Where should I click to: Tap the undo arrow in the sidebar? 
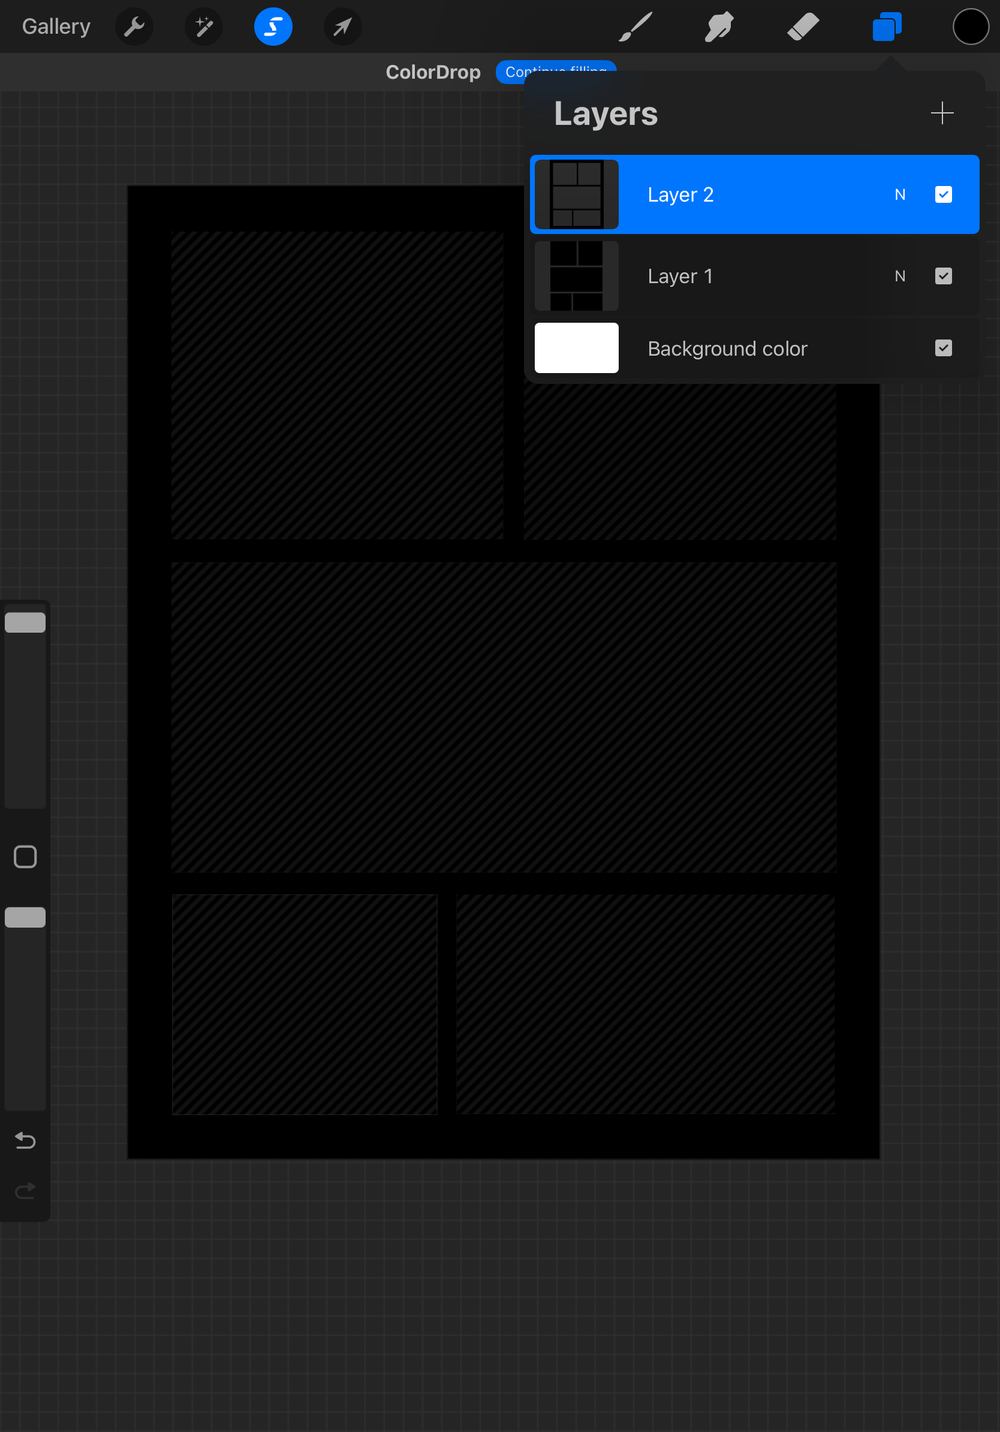point(24,1140)
